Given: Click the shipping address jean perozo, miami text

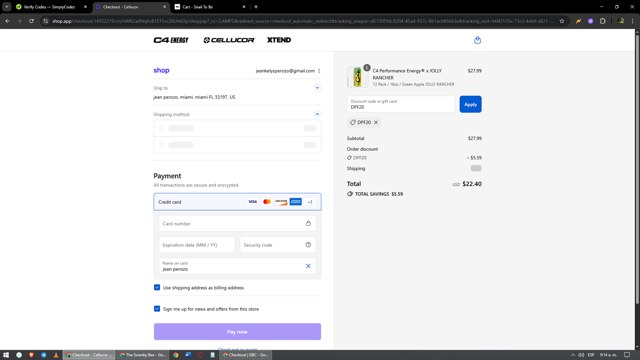Looking at the screenshot, I should coord(194,97).
